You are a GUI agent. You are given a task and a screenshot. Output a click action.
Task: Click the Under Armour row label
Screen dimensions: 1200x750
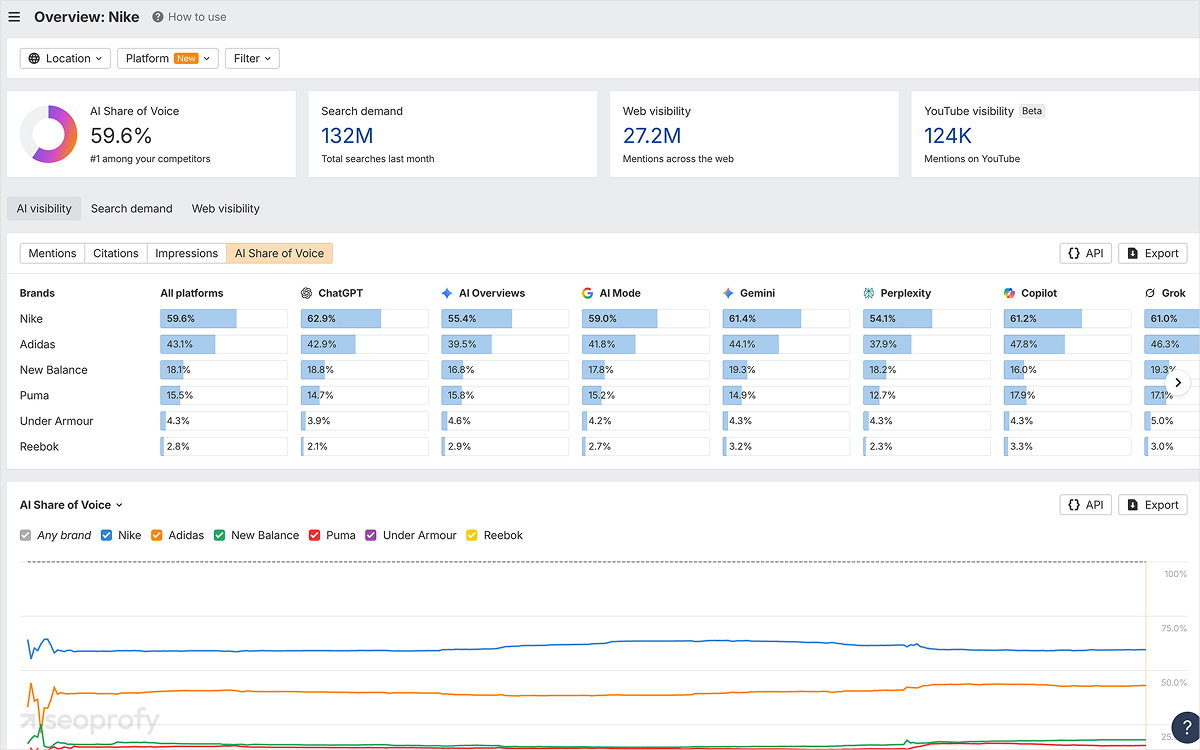pos(57,421)
